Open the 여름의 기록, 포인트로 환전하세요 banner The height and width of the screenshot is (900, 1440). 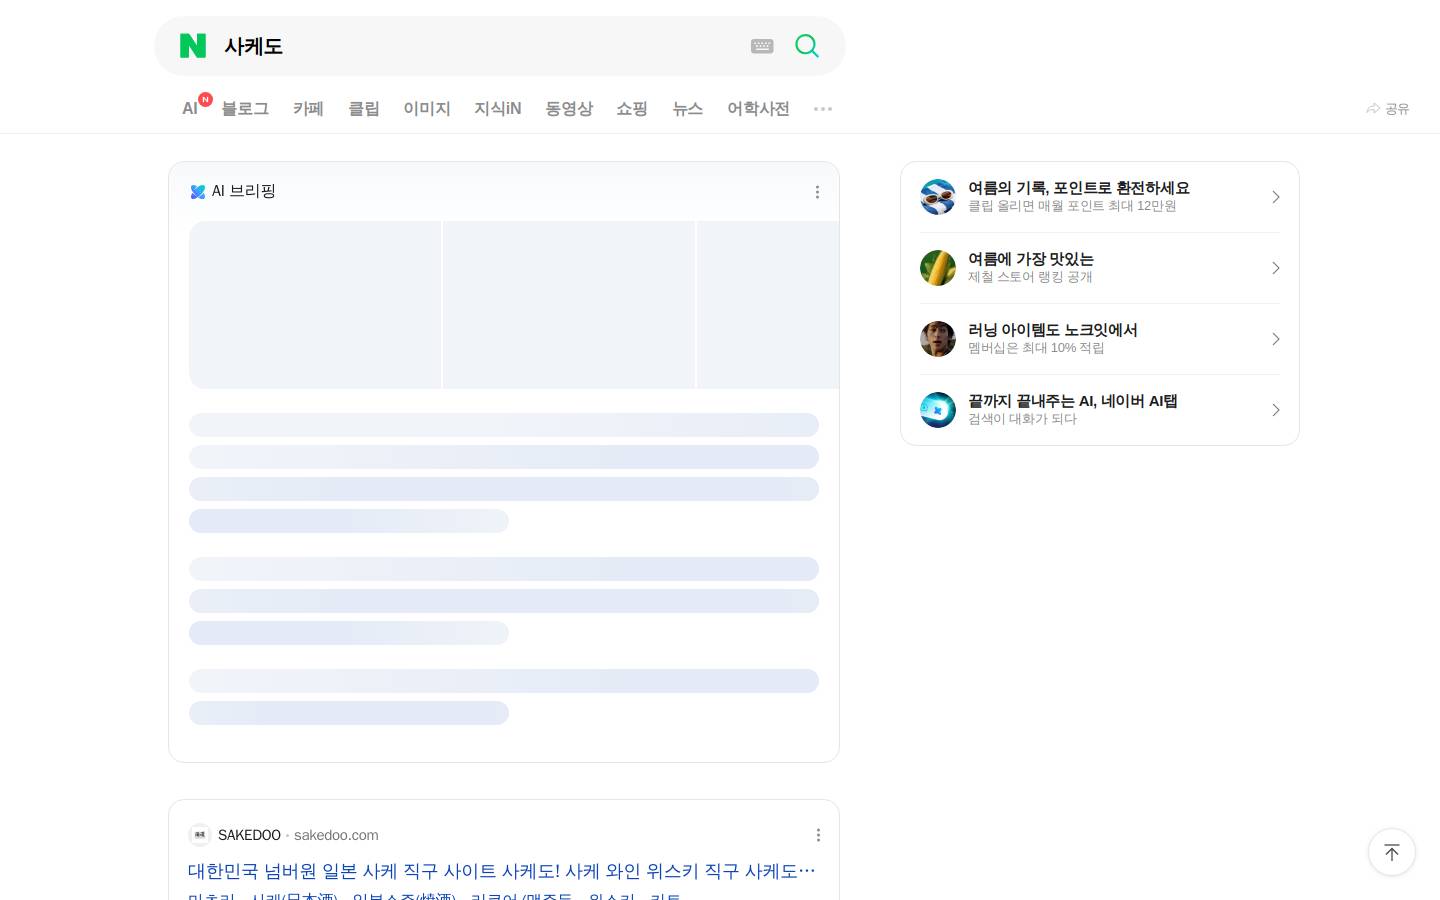(1100, 197)
